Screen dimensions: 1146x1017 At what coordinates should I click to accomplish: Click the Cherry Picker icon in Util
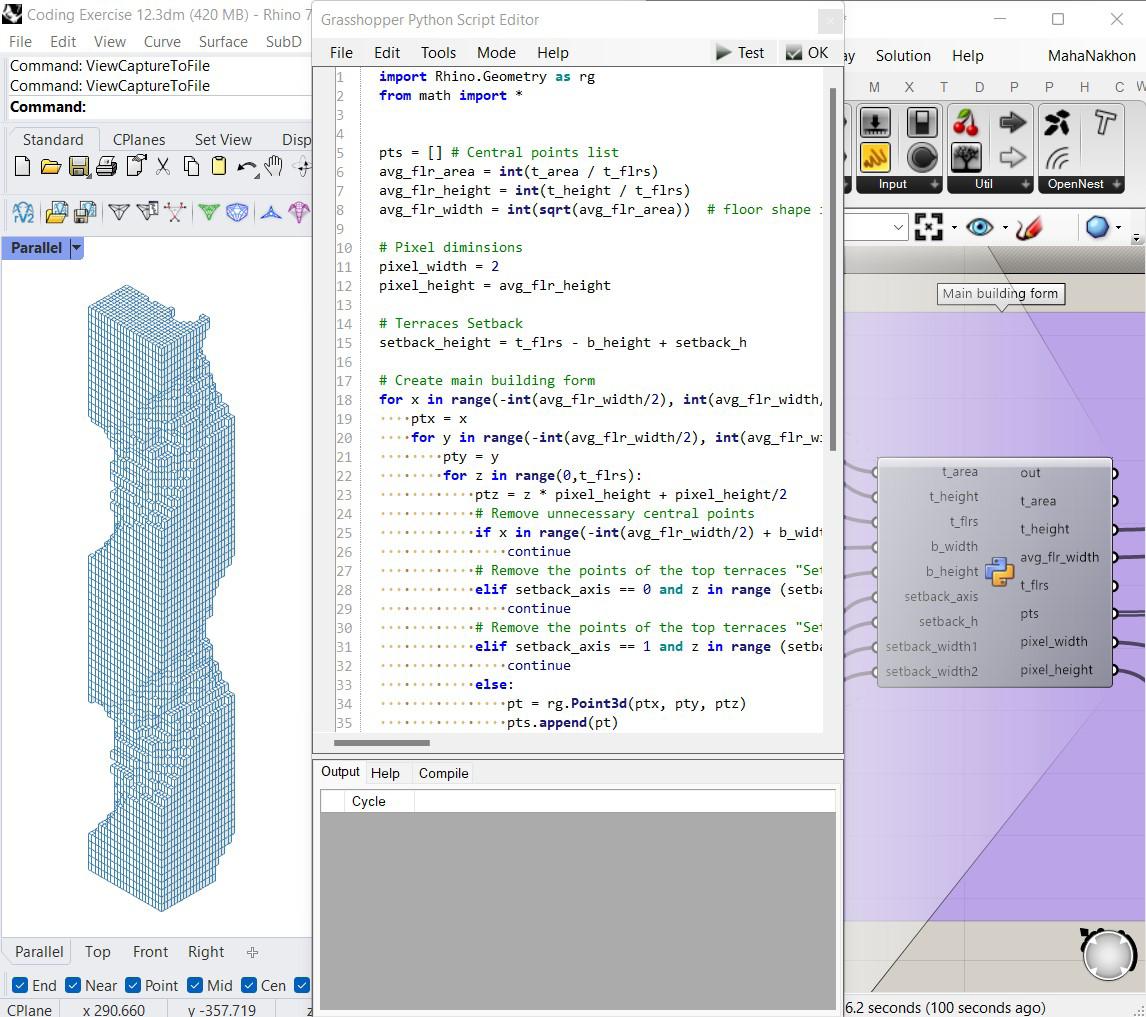coord(966,123)
